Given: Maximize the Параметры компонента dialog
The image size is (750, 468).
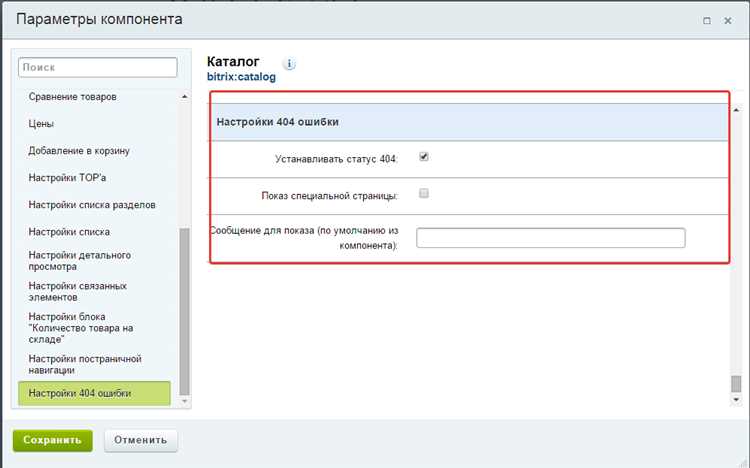Looking at the screenshot, I should tap(706, 21).
